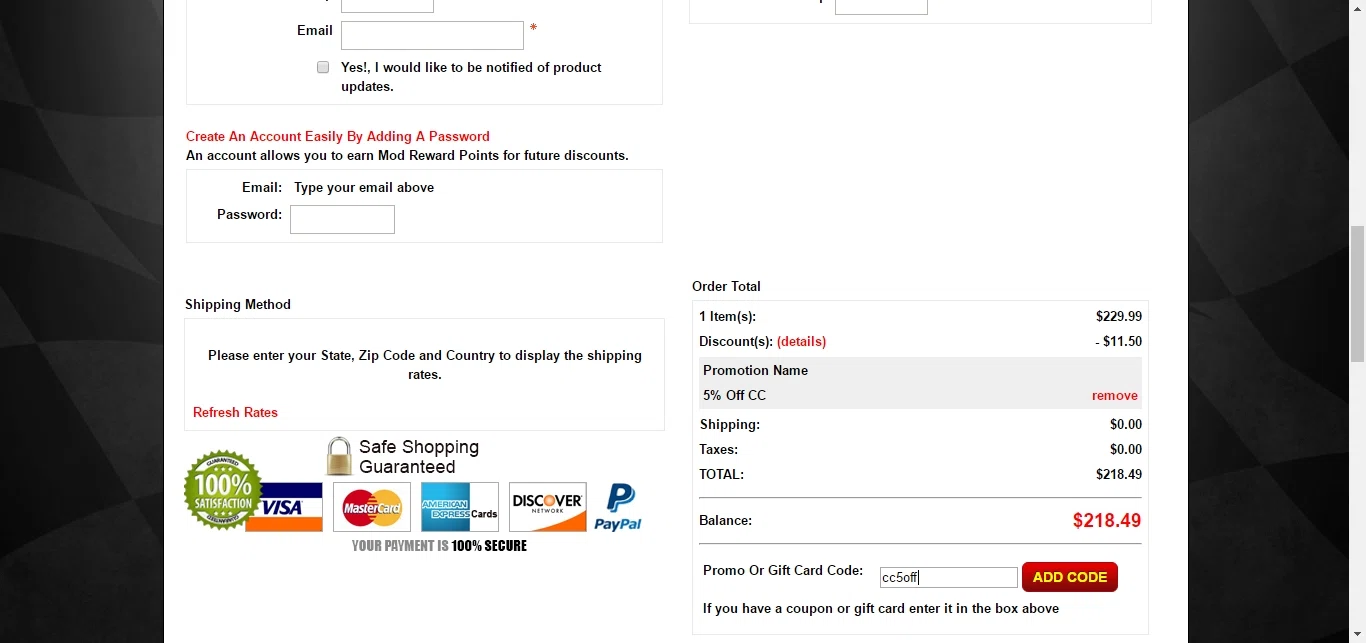Focus the Email input field
Image resolution: width=1366 pixels, height=643 pixels.
click(x=432, y=35)
